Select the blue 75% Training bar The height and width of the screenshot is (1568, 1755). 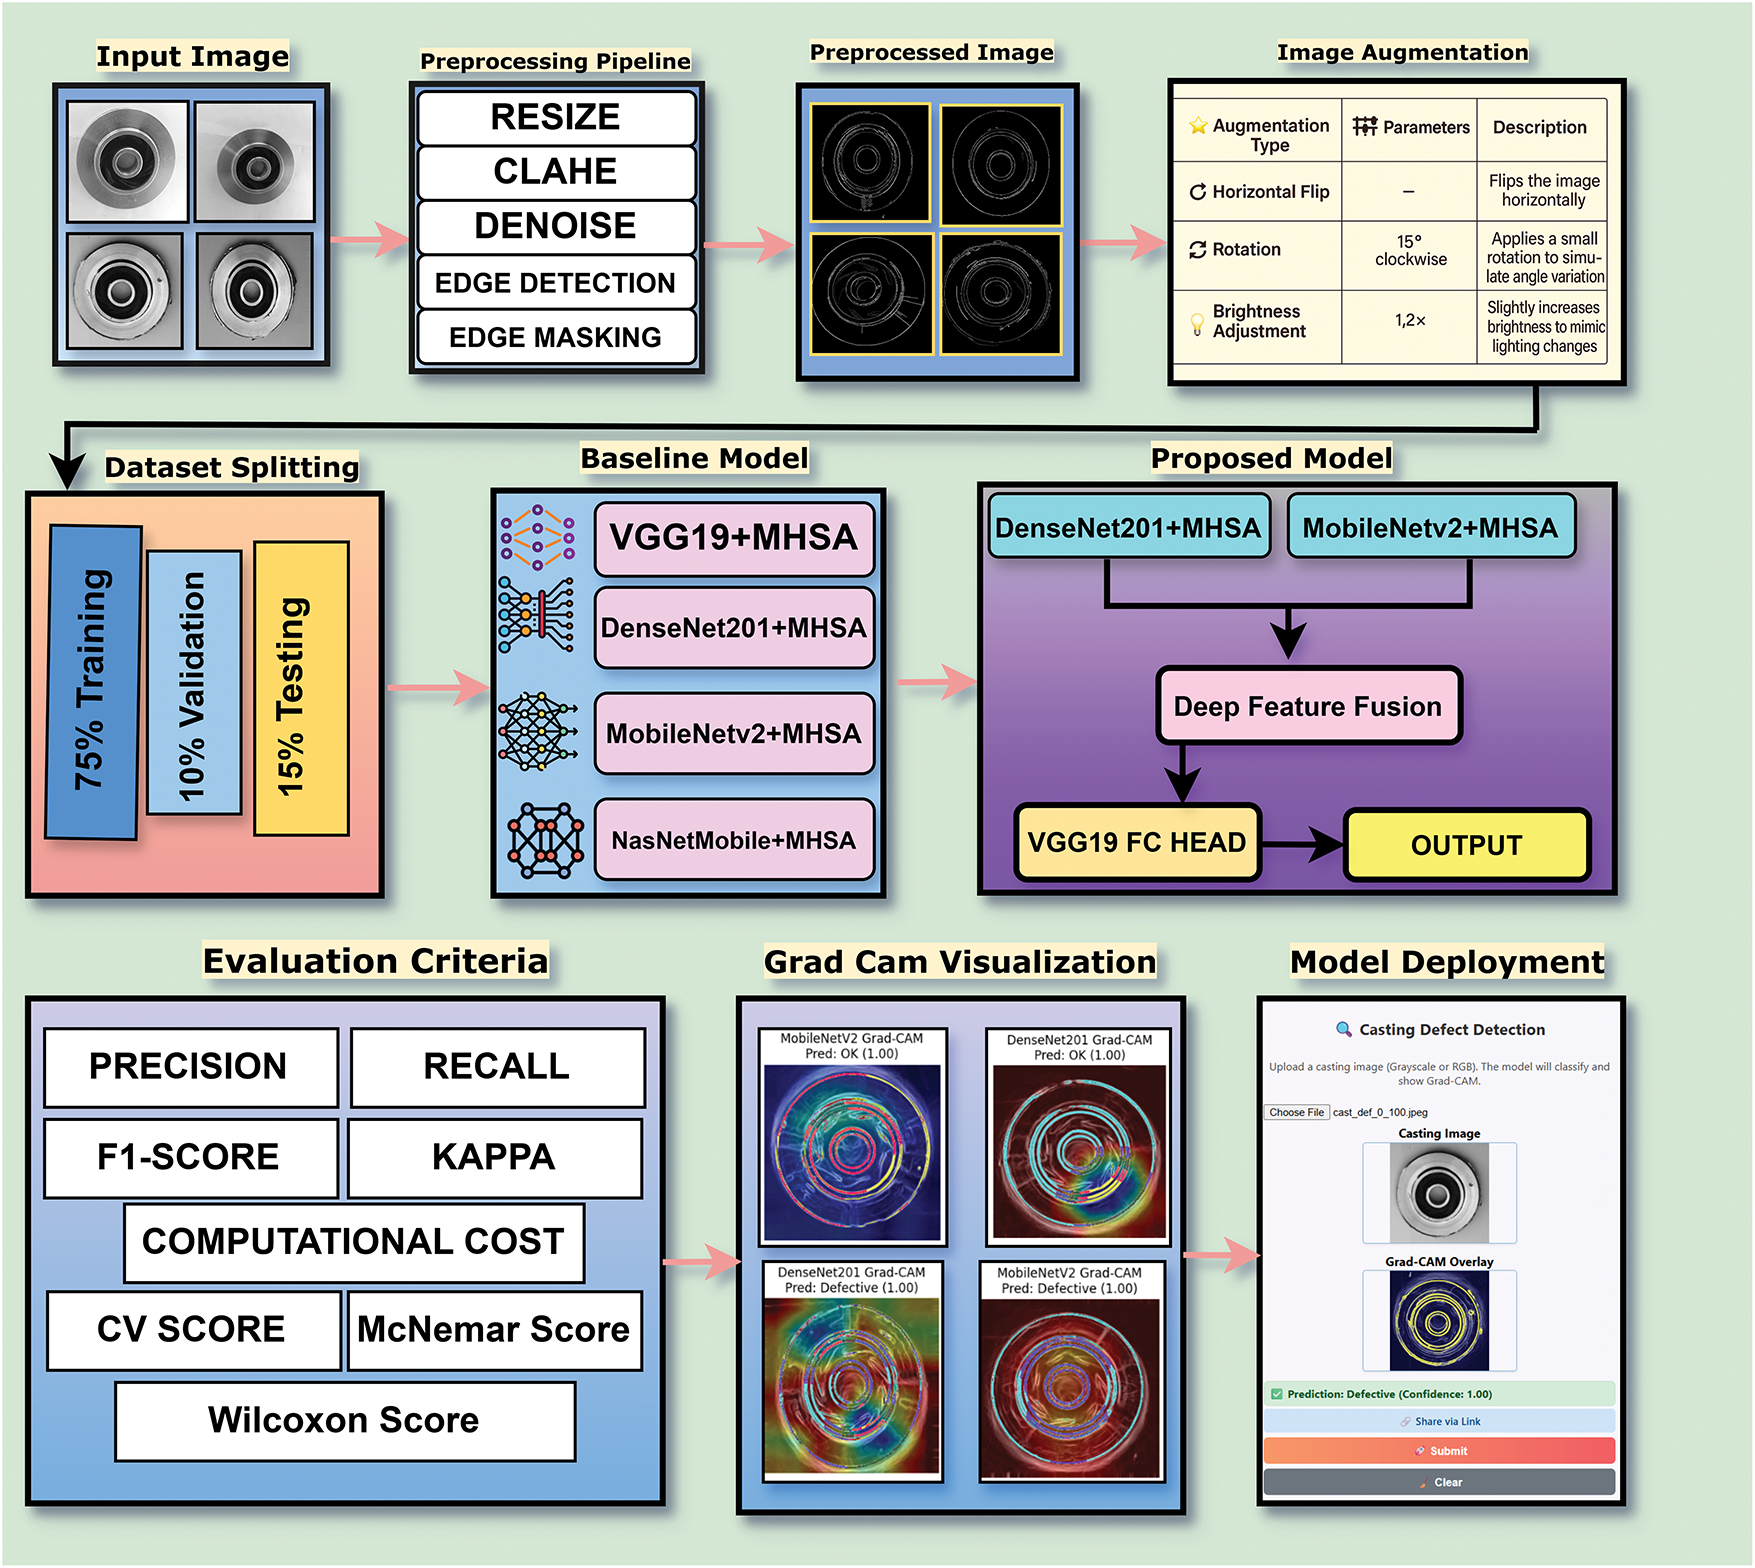[93, 682]
